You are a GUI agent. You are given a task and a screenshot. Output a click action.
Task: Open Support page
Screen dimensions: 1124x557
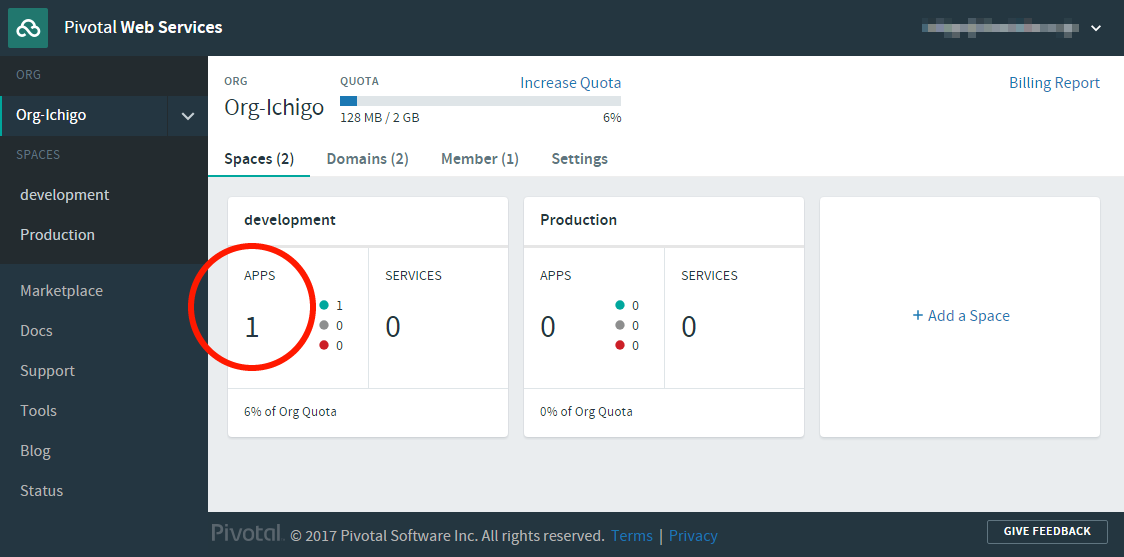pyautogui.click(x=47, y=371)
